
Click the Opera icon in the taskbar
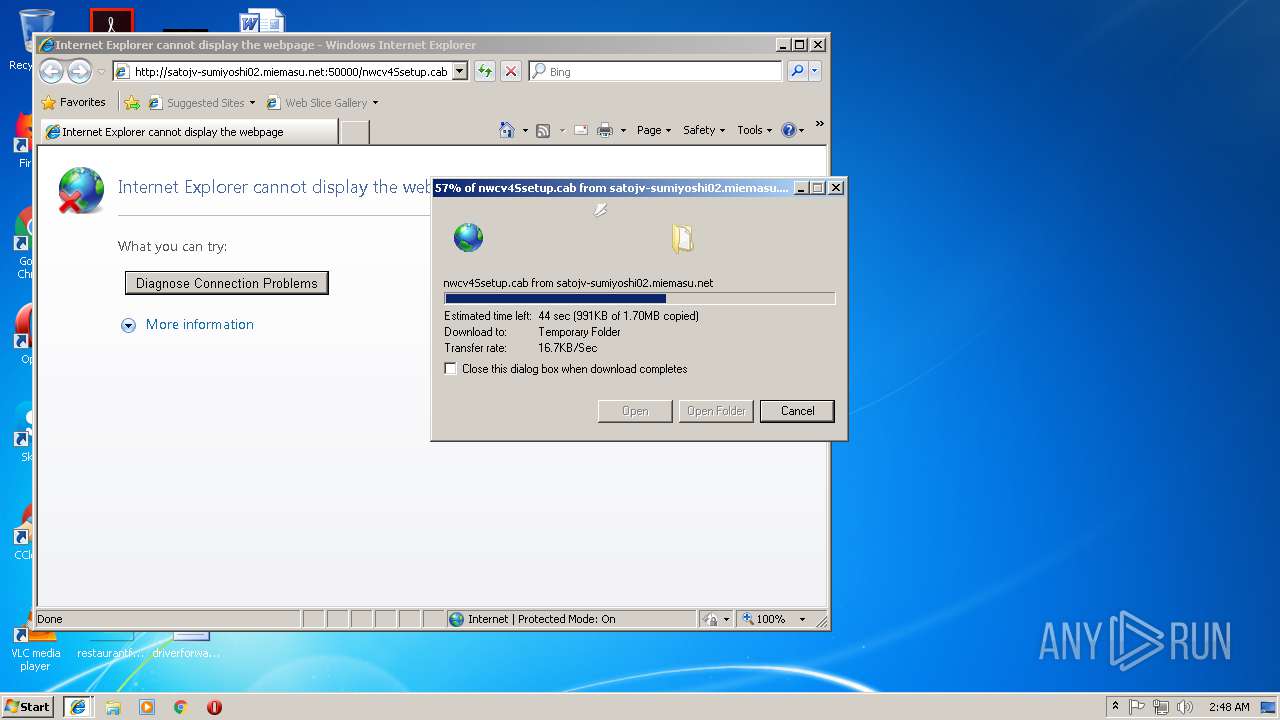pyautogui.click(x=214, y=707)
